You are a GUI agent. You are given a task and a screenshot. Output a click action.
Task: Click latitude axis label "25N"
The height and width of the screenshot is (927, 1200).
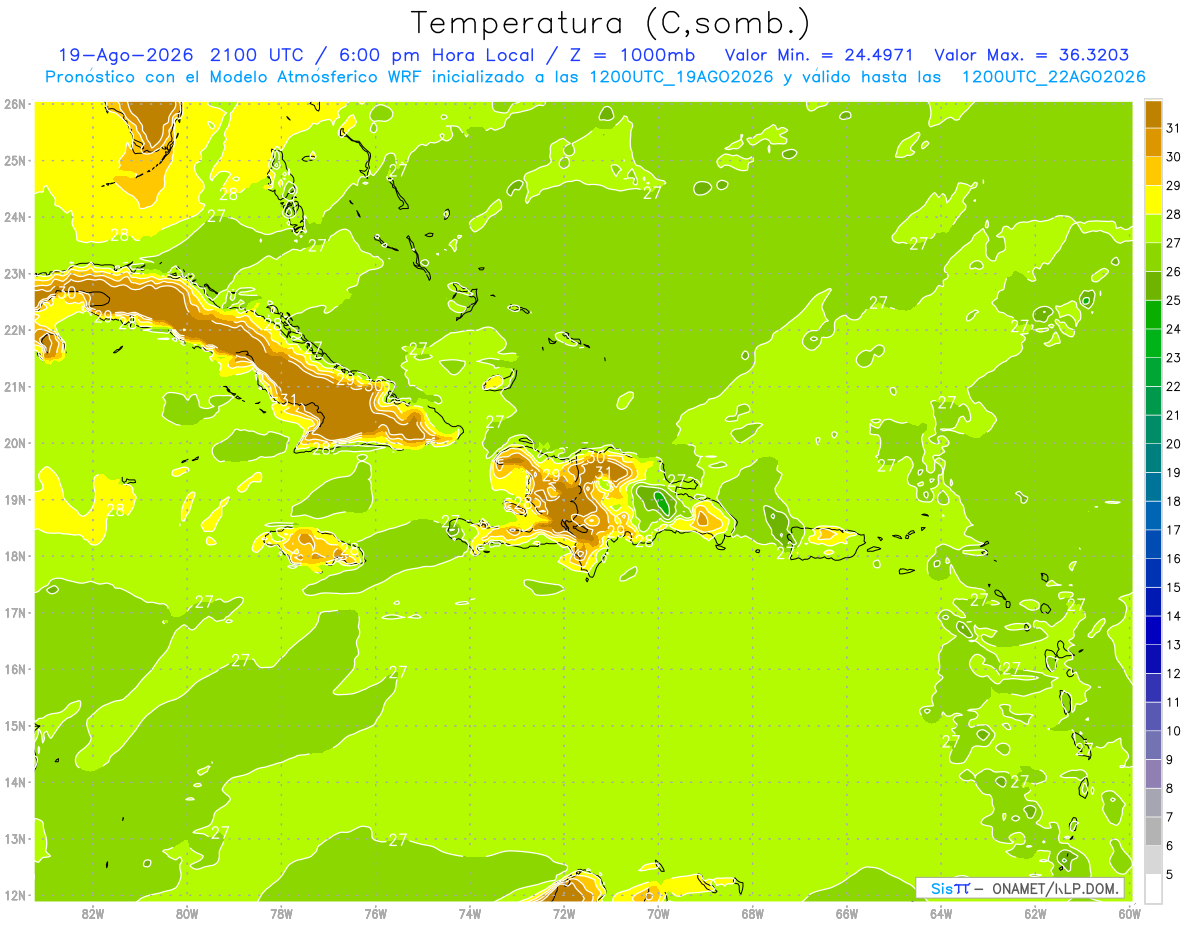pyautogui.click(x=14, y=160)
